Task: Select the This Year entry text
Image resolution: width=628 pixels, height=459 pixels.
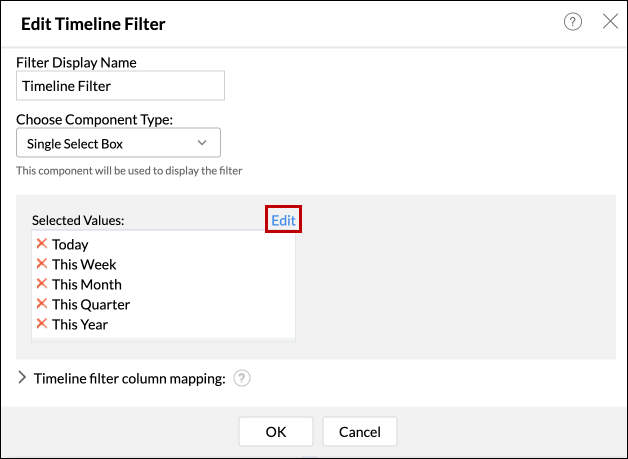Action: tap(80, 324)
